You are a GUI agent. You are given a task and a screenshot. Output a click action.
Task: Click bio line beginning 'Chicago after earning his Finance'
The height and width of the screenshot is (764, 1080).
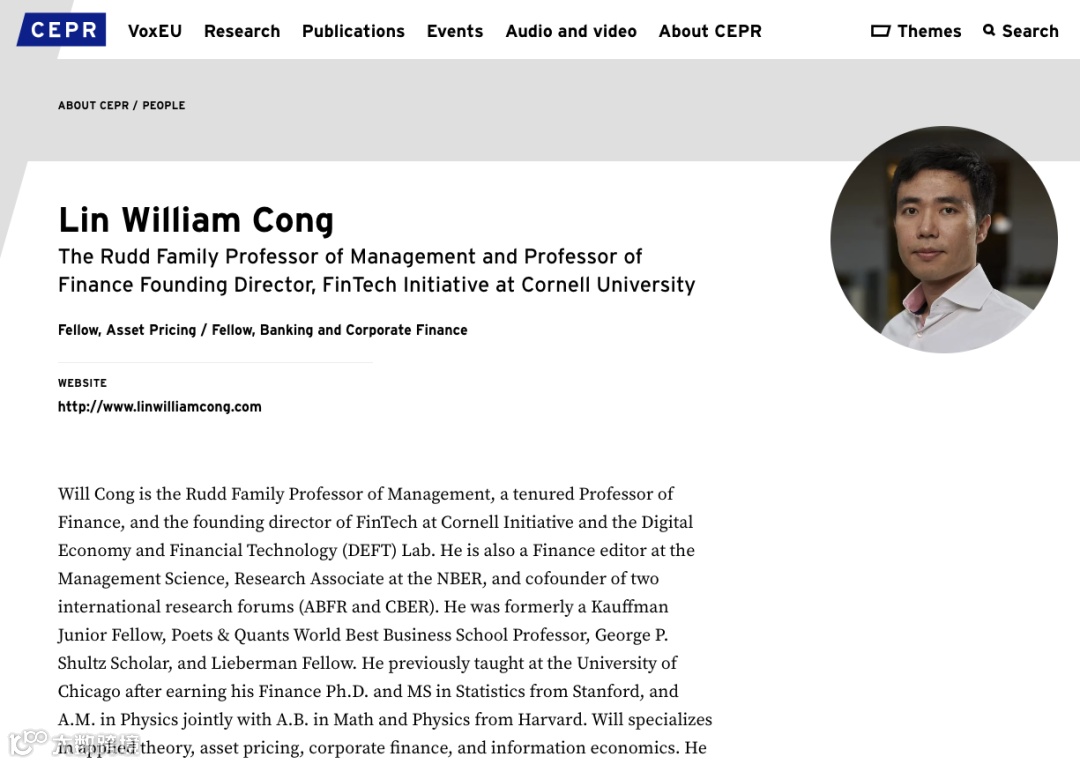click(368, 692)
